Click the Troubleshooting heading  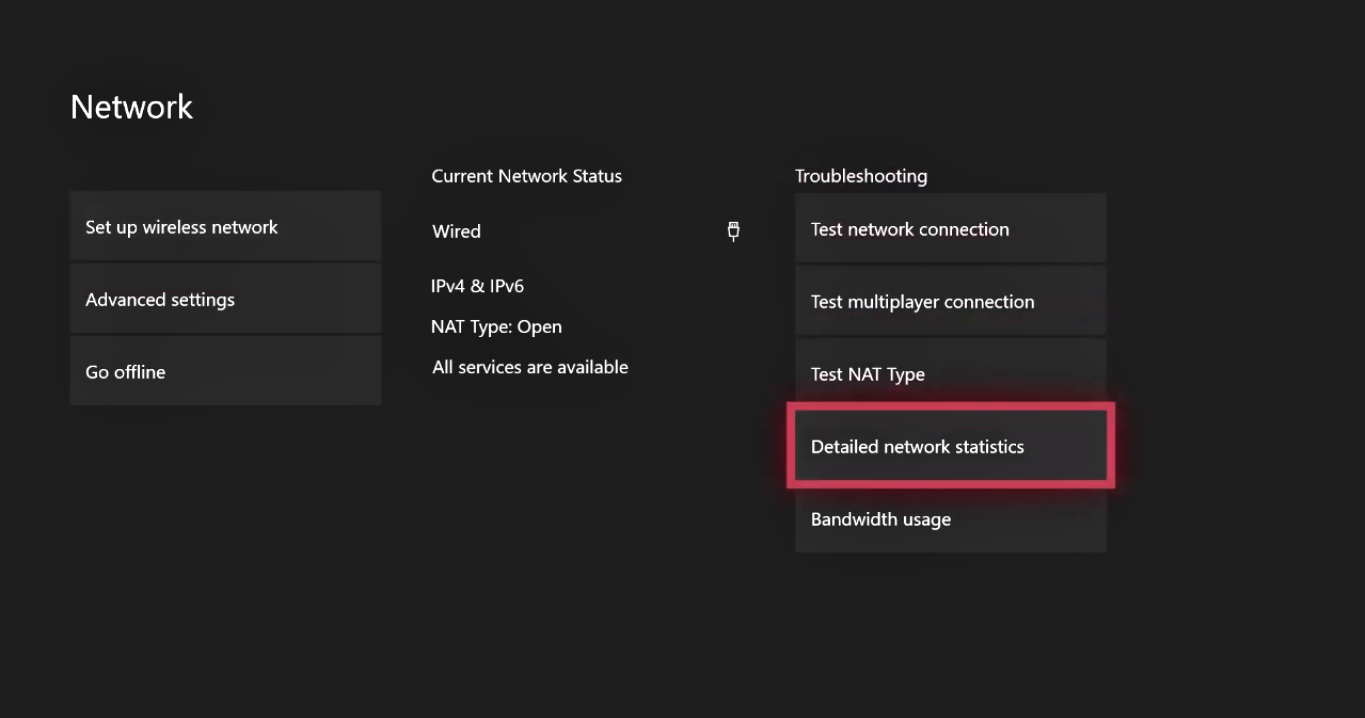861,176
